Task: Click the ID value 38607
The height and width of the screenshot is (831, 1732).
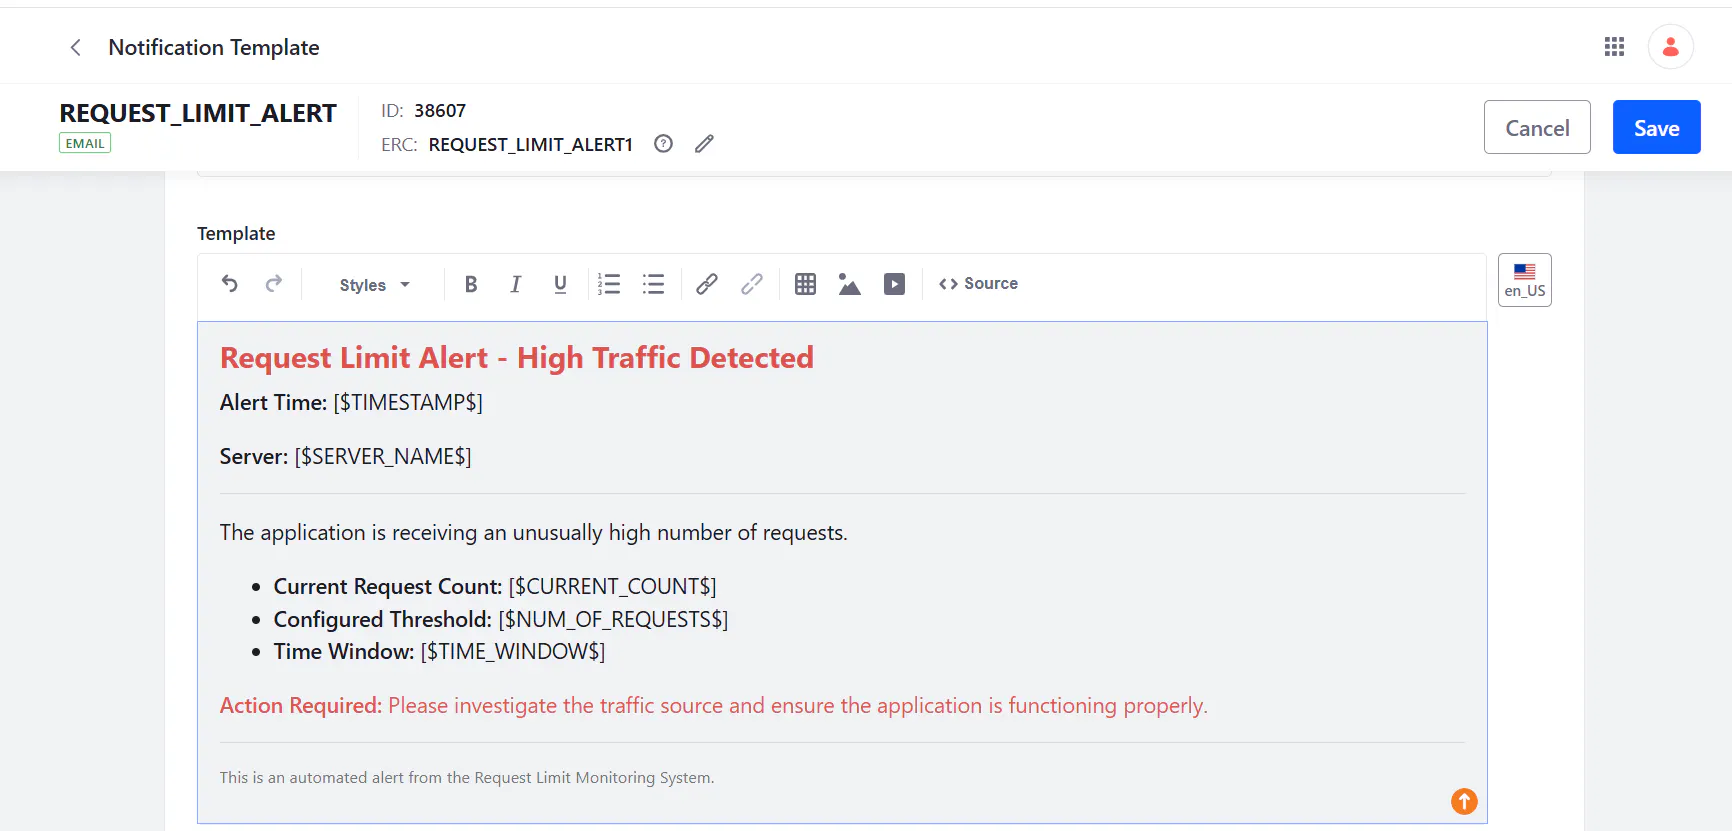Action: (440, 111)
